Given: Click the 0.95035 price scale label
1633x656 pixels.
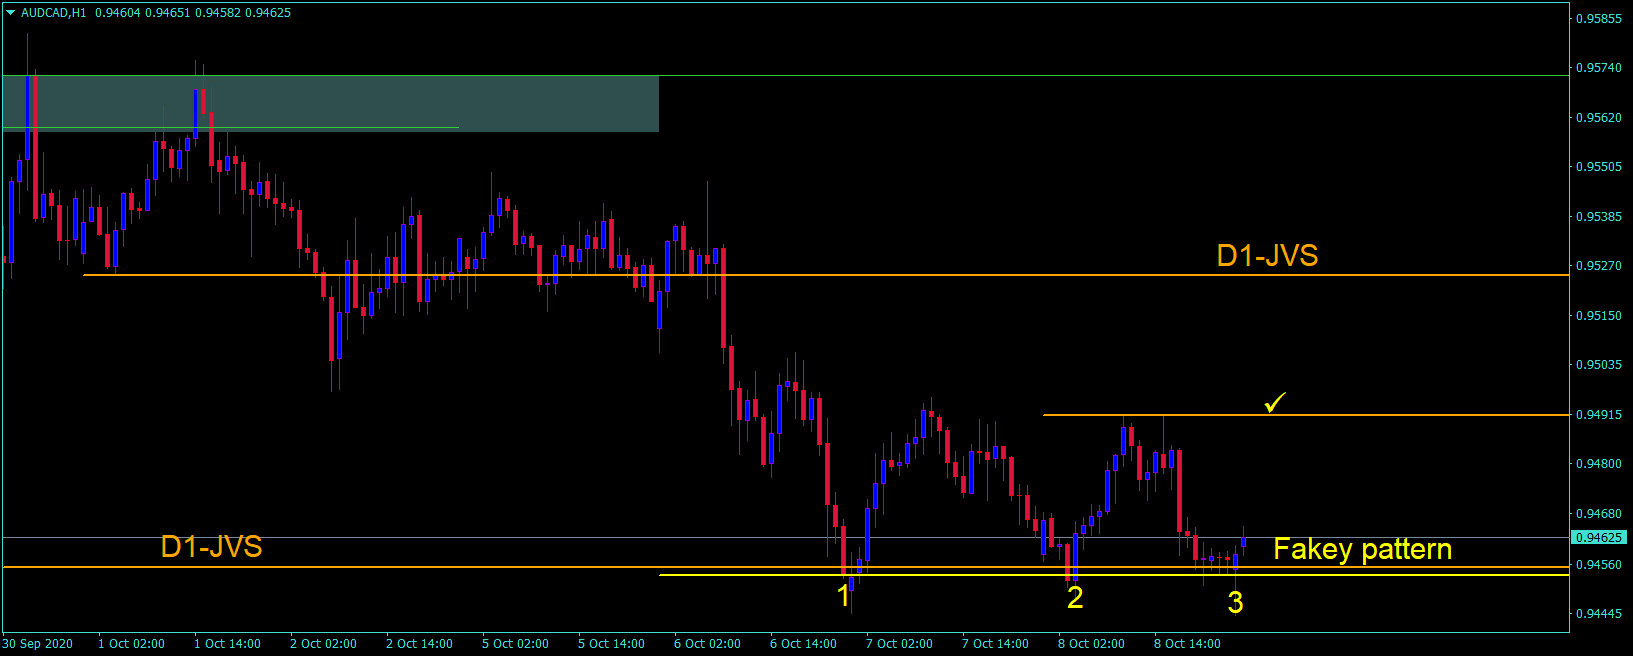Looking at the screenshot, I should 1599,365.
